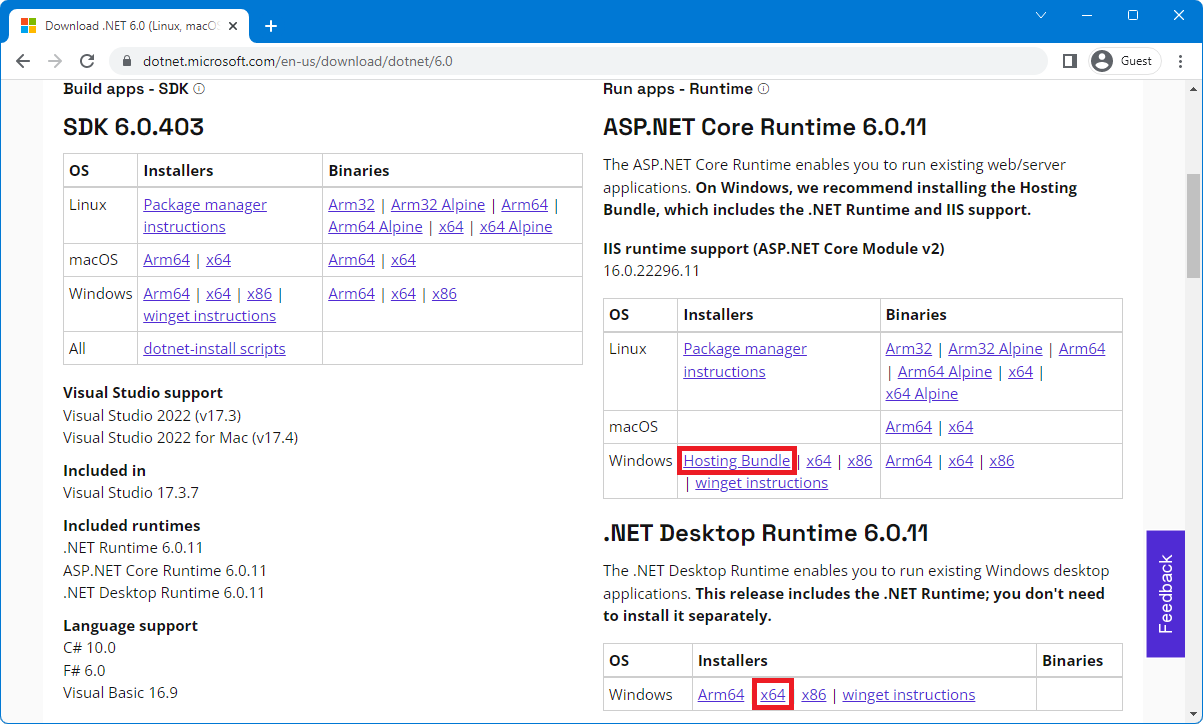
Task: Click Visual Studio 2022 for Mac (v17.4) text
Action: (180, 437)
